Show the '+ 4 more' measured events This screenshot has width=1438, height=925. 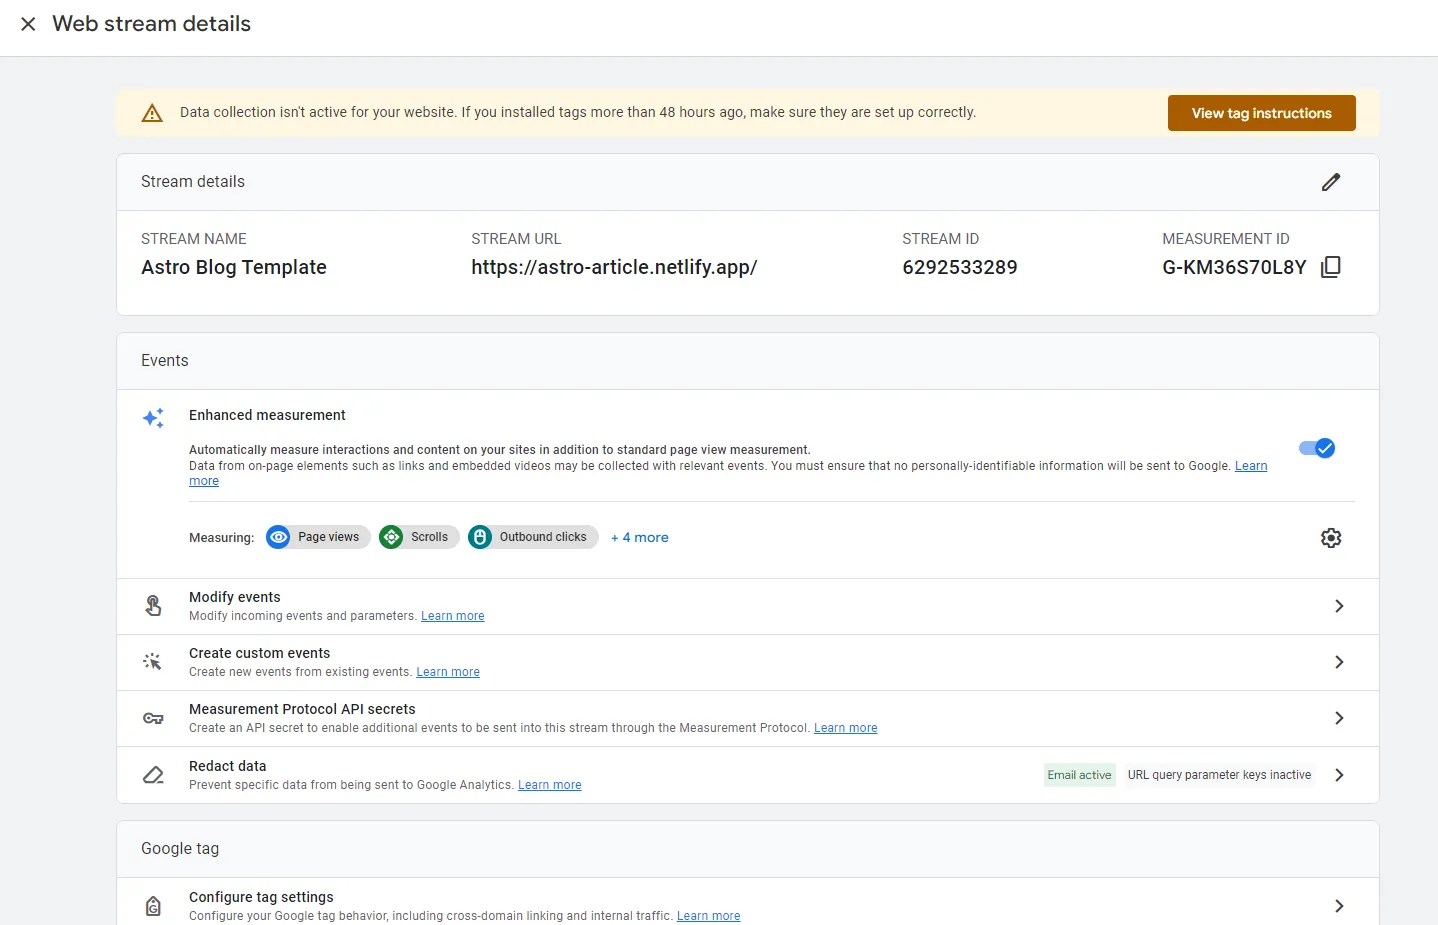coord(640,538)
